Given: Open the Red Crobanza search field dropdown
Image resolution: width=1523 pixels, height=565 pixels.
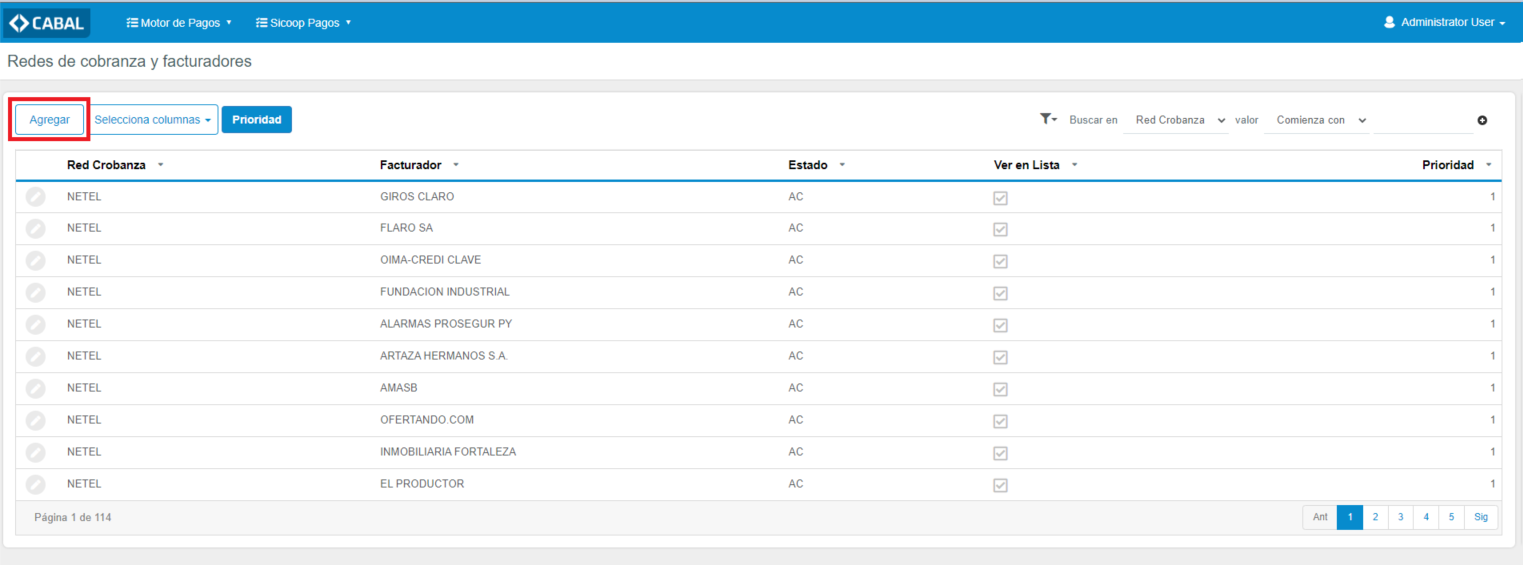Looking at the screenshot, I should point(1177,120).
